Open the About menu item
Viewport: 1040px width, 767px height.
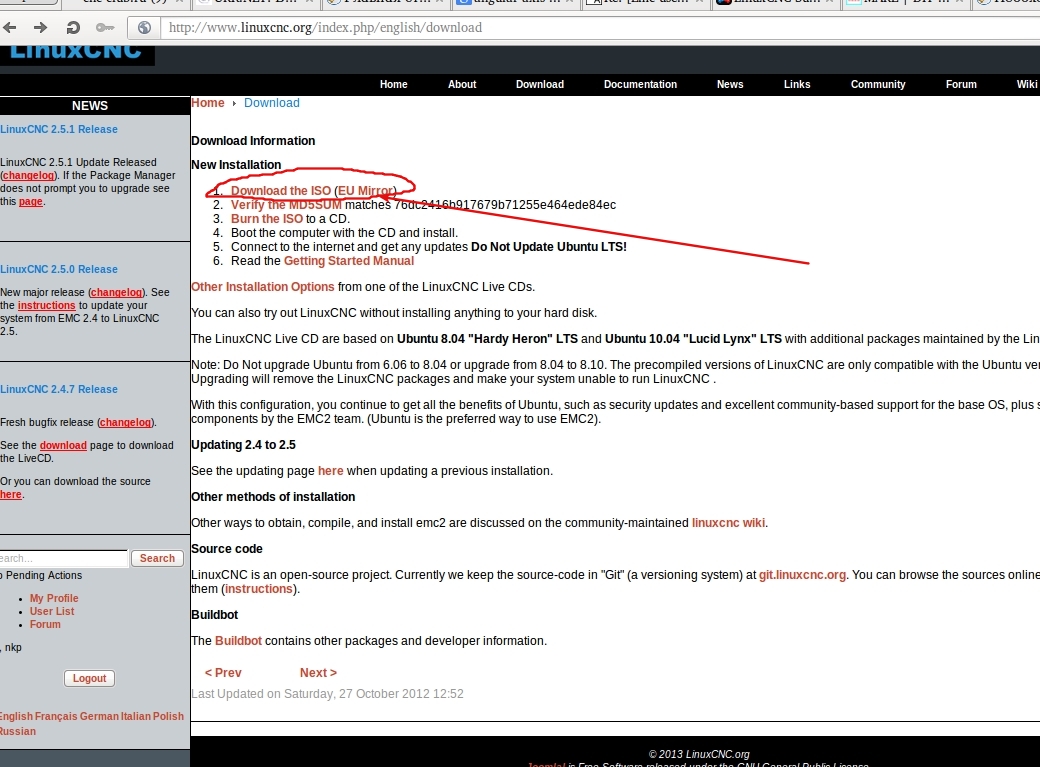[x=462, y=84]
